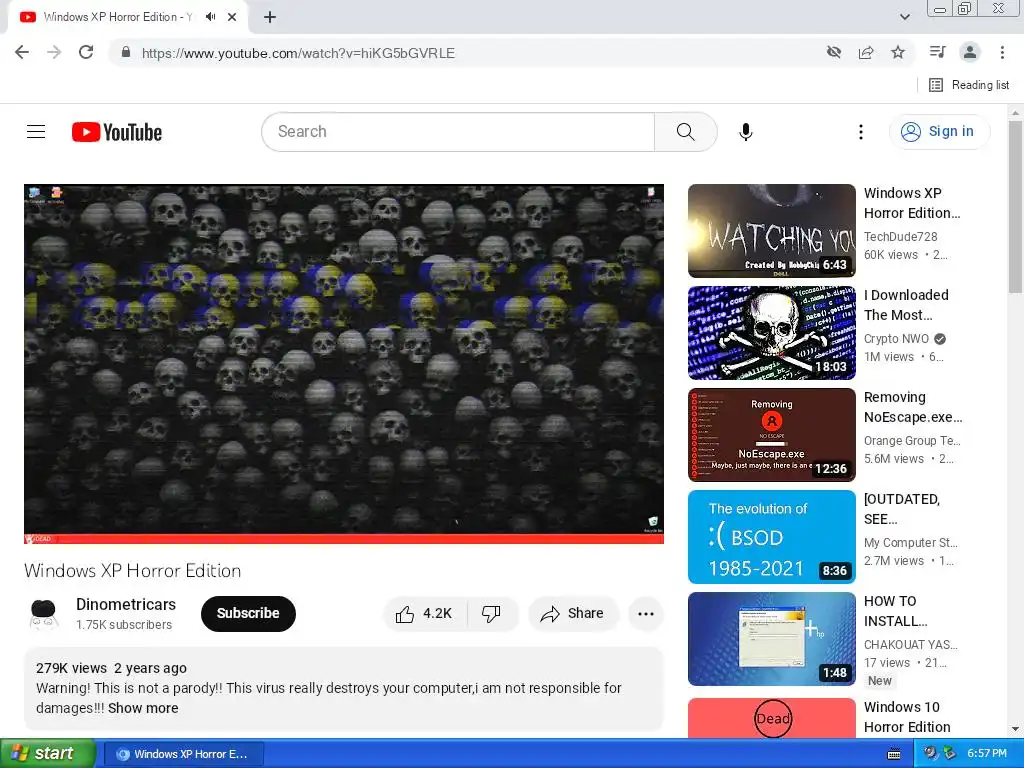Open the '[OUTDATED, SEE...' video title
Image resolution: width=1024 pixels, height=768 pixels.
pos(901,509)
